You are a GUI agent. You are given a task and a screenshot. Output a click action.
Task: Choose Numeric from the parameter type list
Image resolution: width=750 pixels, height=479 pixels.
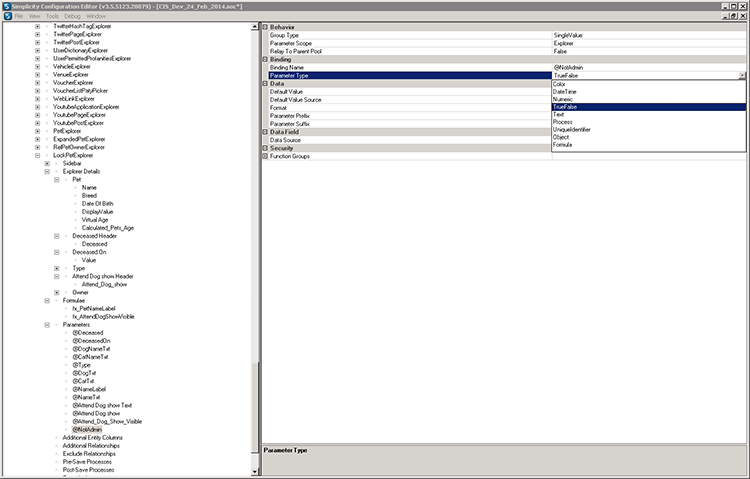(x=564, y=100)
